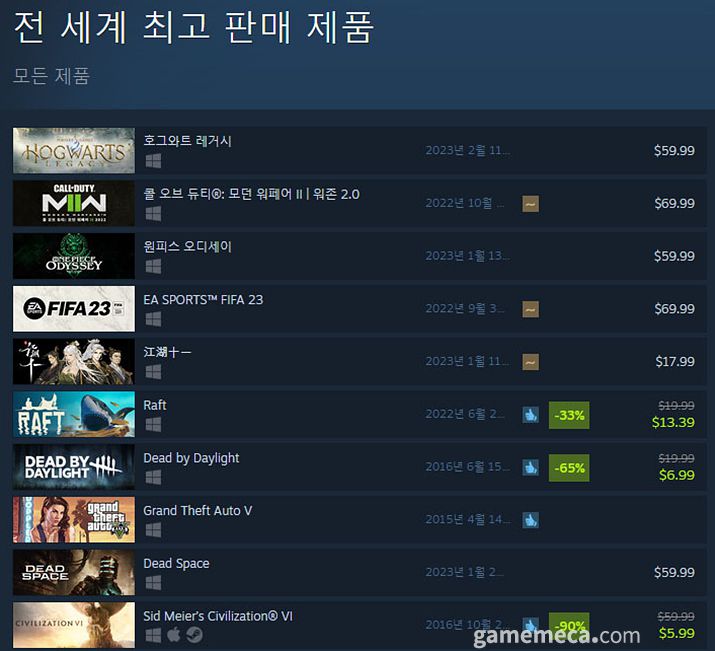Click the Apple platform icon under Civilization VI
This screenshot has height=651, width=715.
174,635
